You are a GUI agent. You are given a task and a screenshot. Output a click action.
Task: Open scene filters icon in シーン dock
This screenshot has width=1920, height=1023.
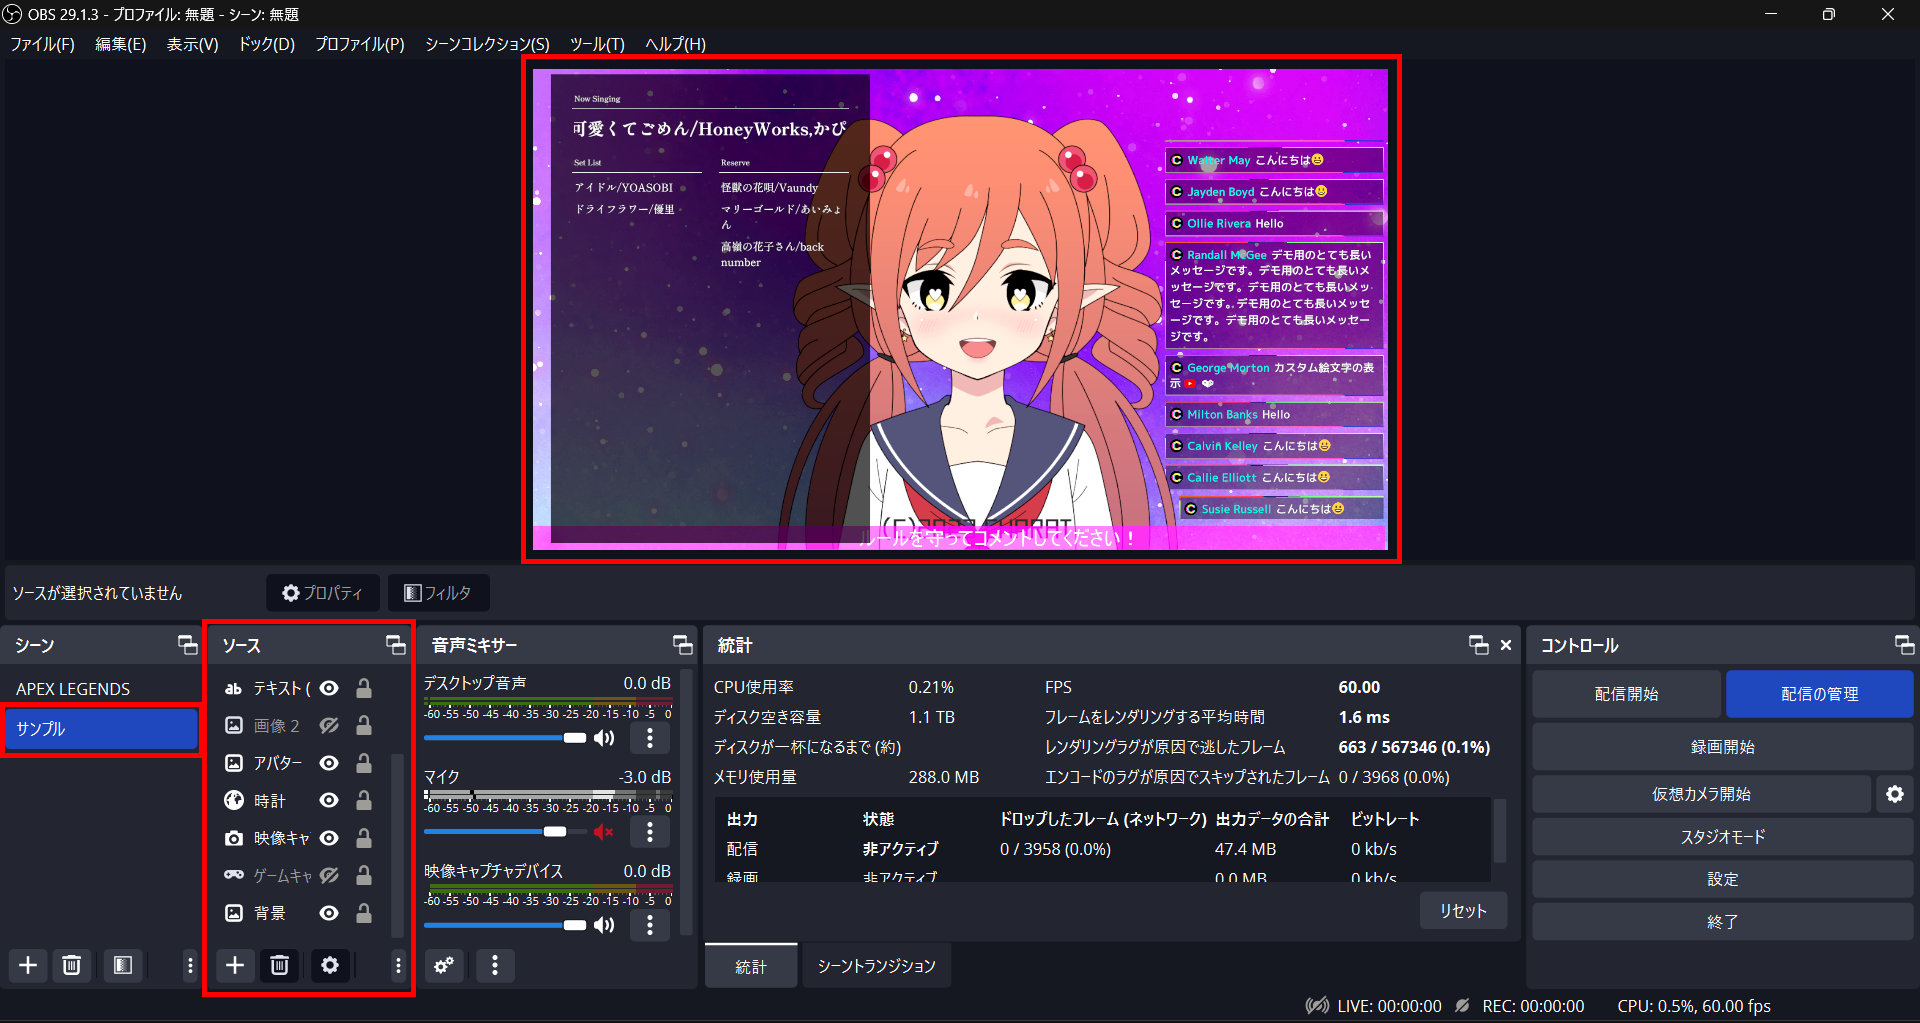123,965
